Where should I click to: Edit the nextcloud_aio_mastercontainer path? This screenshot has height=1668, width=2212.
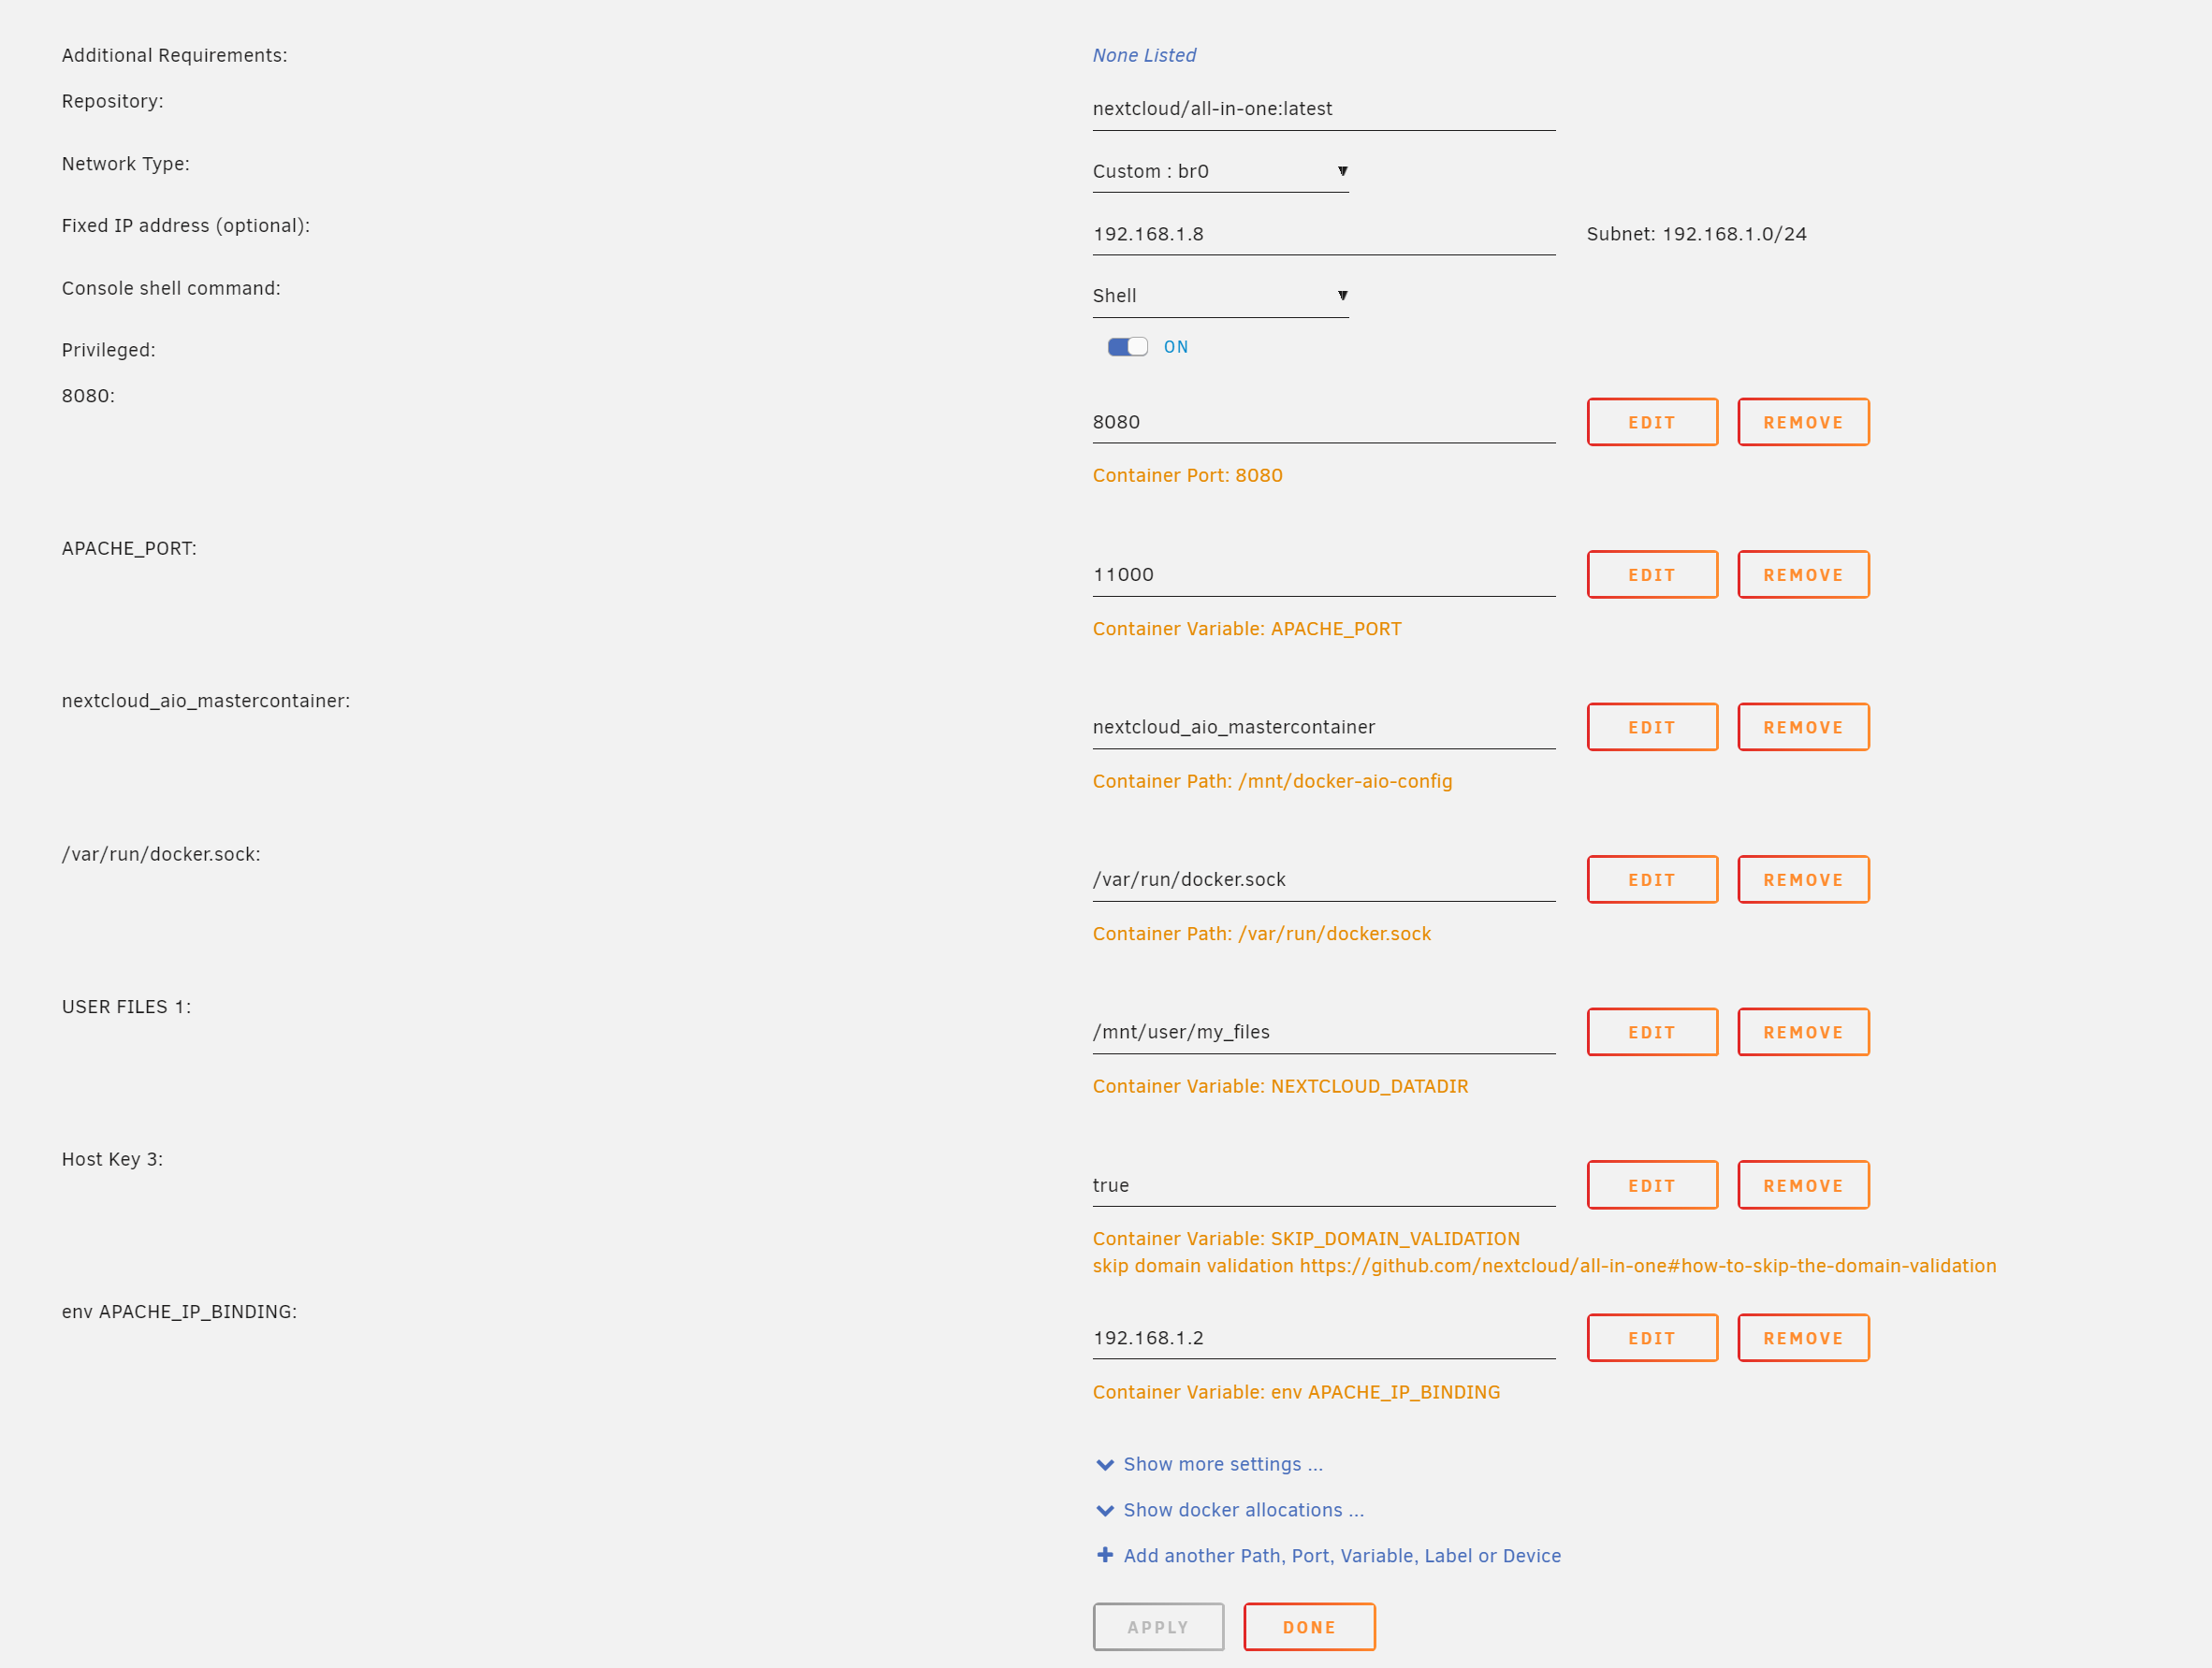click(x=1651, y=727)
